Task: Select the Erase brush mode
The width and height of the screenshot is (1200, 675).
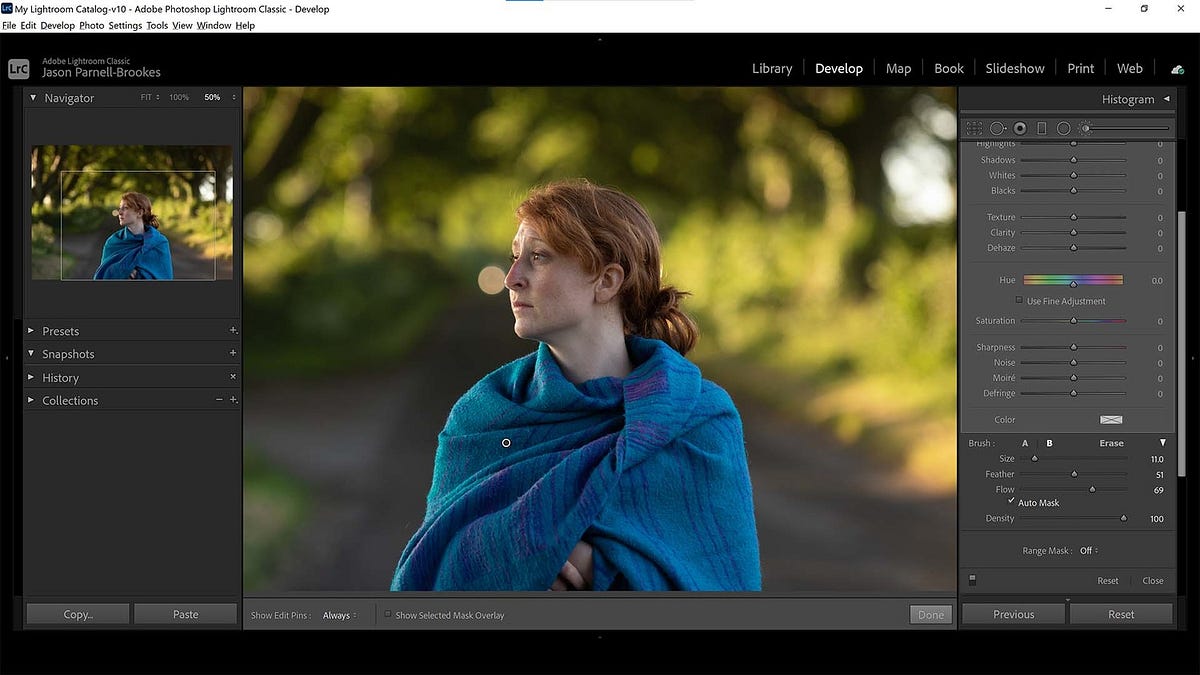Action: (1110, 442)
